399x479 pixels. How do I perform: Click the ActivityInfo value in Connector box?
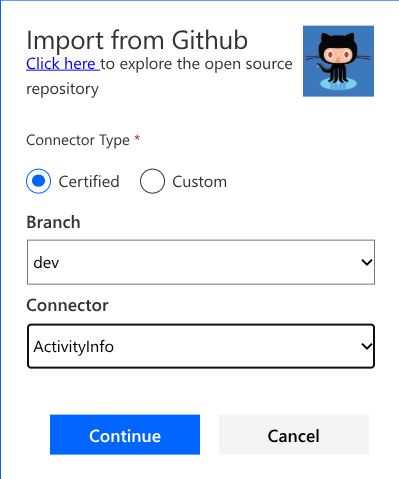pyautogui.click(x=74, y=347)
